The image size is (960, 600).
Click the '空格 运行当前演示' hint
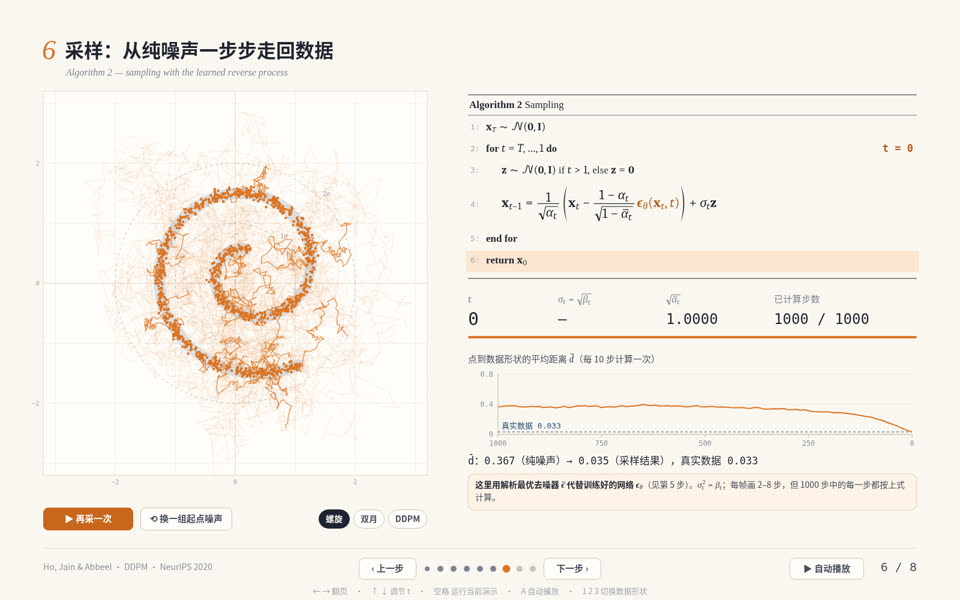tap(465, 591)
